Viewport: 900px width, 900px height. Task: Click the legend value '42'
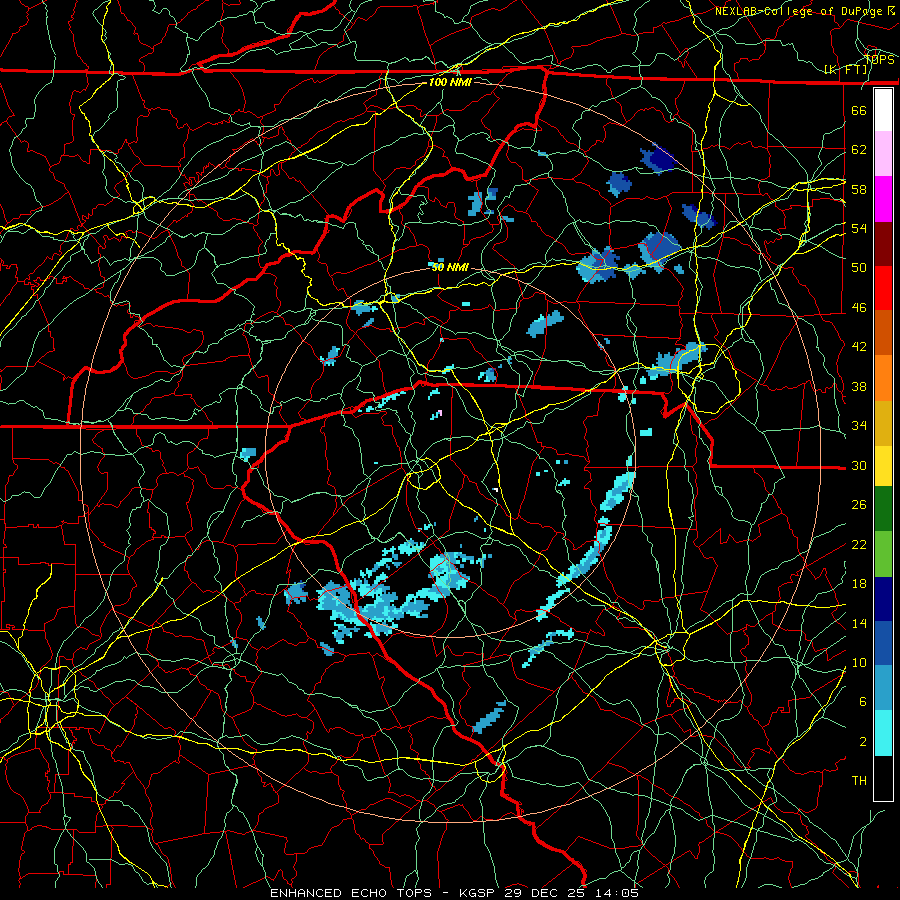pyautogui.click(x=859, y=347)
